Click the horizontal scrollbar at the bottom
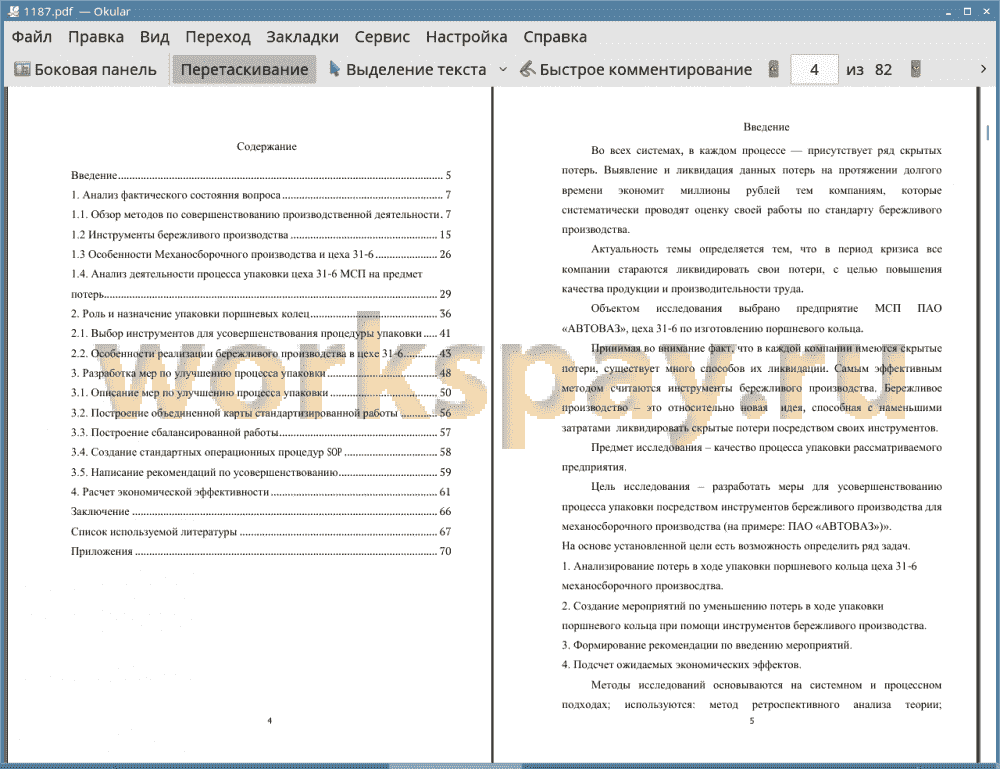The image size is (1000, 769). click(x=455, y=765)
